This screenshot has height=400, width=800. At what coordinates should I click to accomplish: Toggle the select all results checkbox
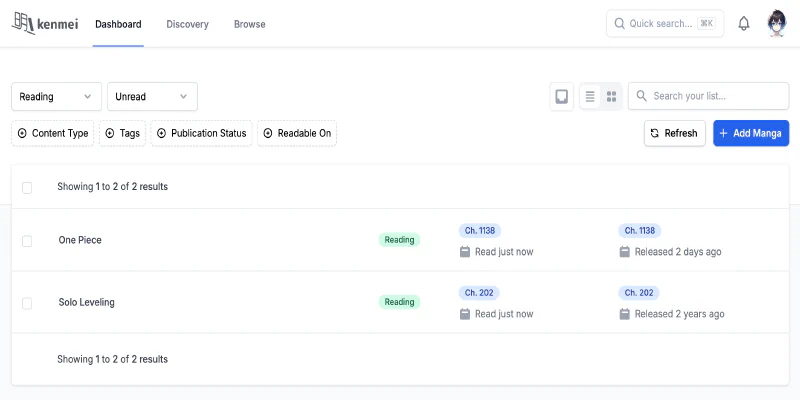tap(27, 187)
